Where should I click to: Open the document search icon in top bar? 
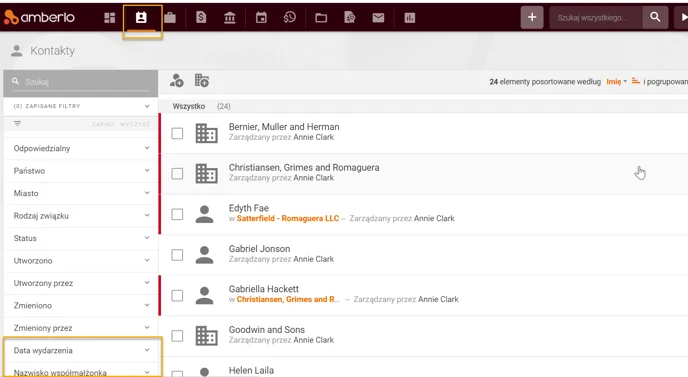(350, 18)
